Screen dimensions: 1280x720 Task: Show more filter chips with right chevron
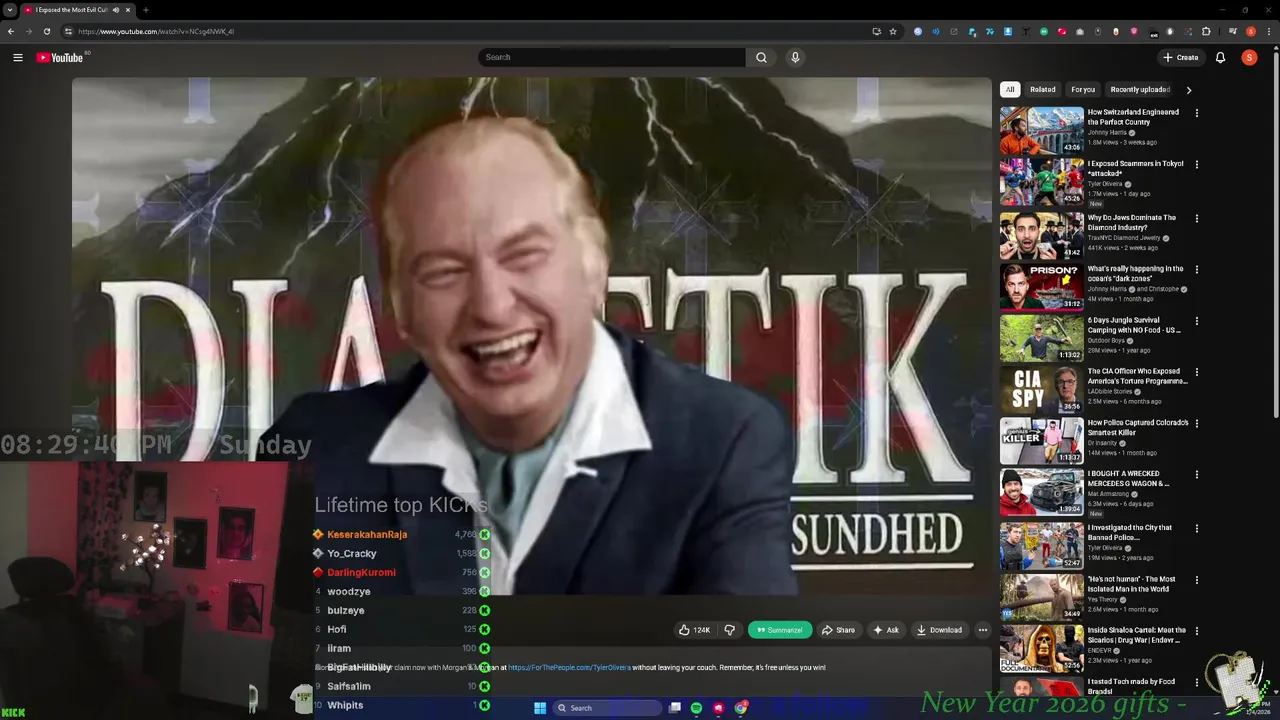click(x=1188, y=90)
